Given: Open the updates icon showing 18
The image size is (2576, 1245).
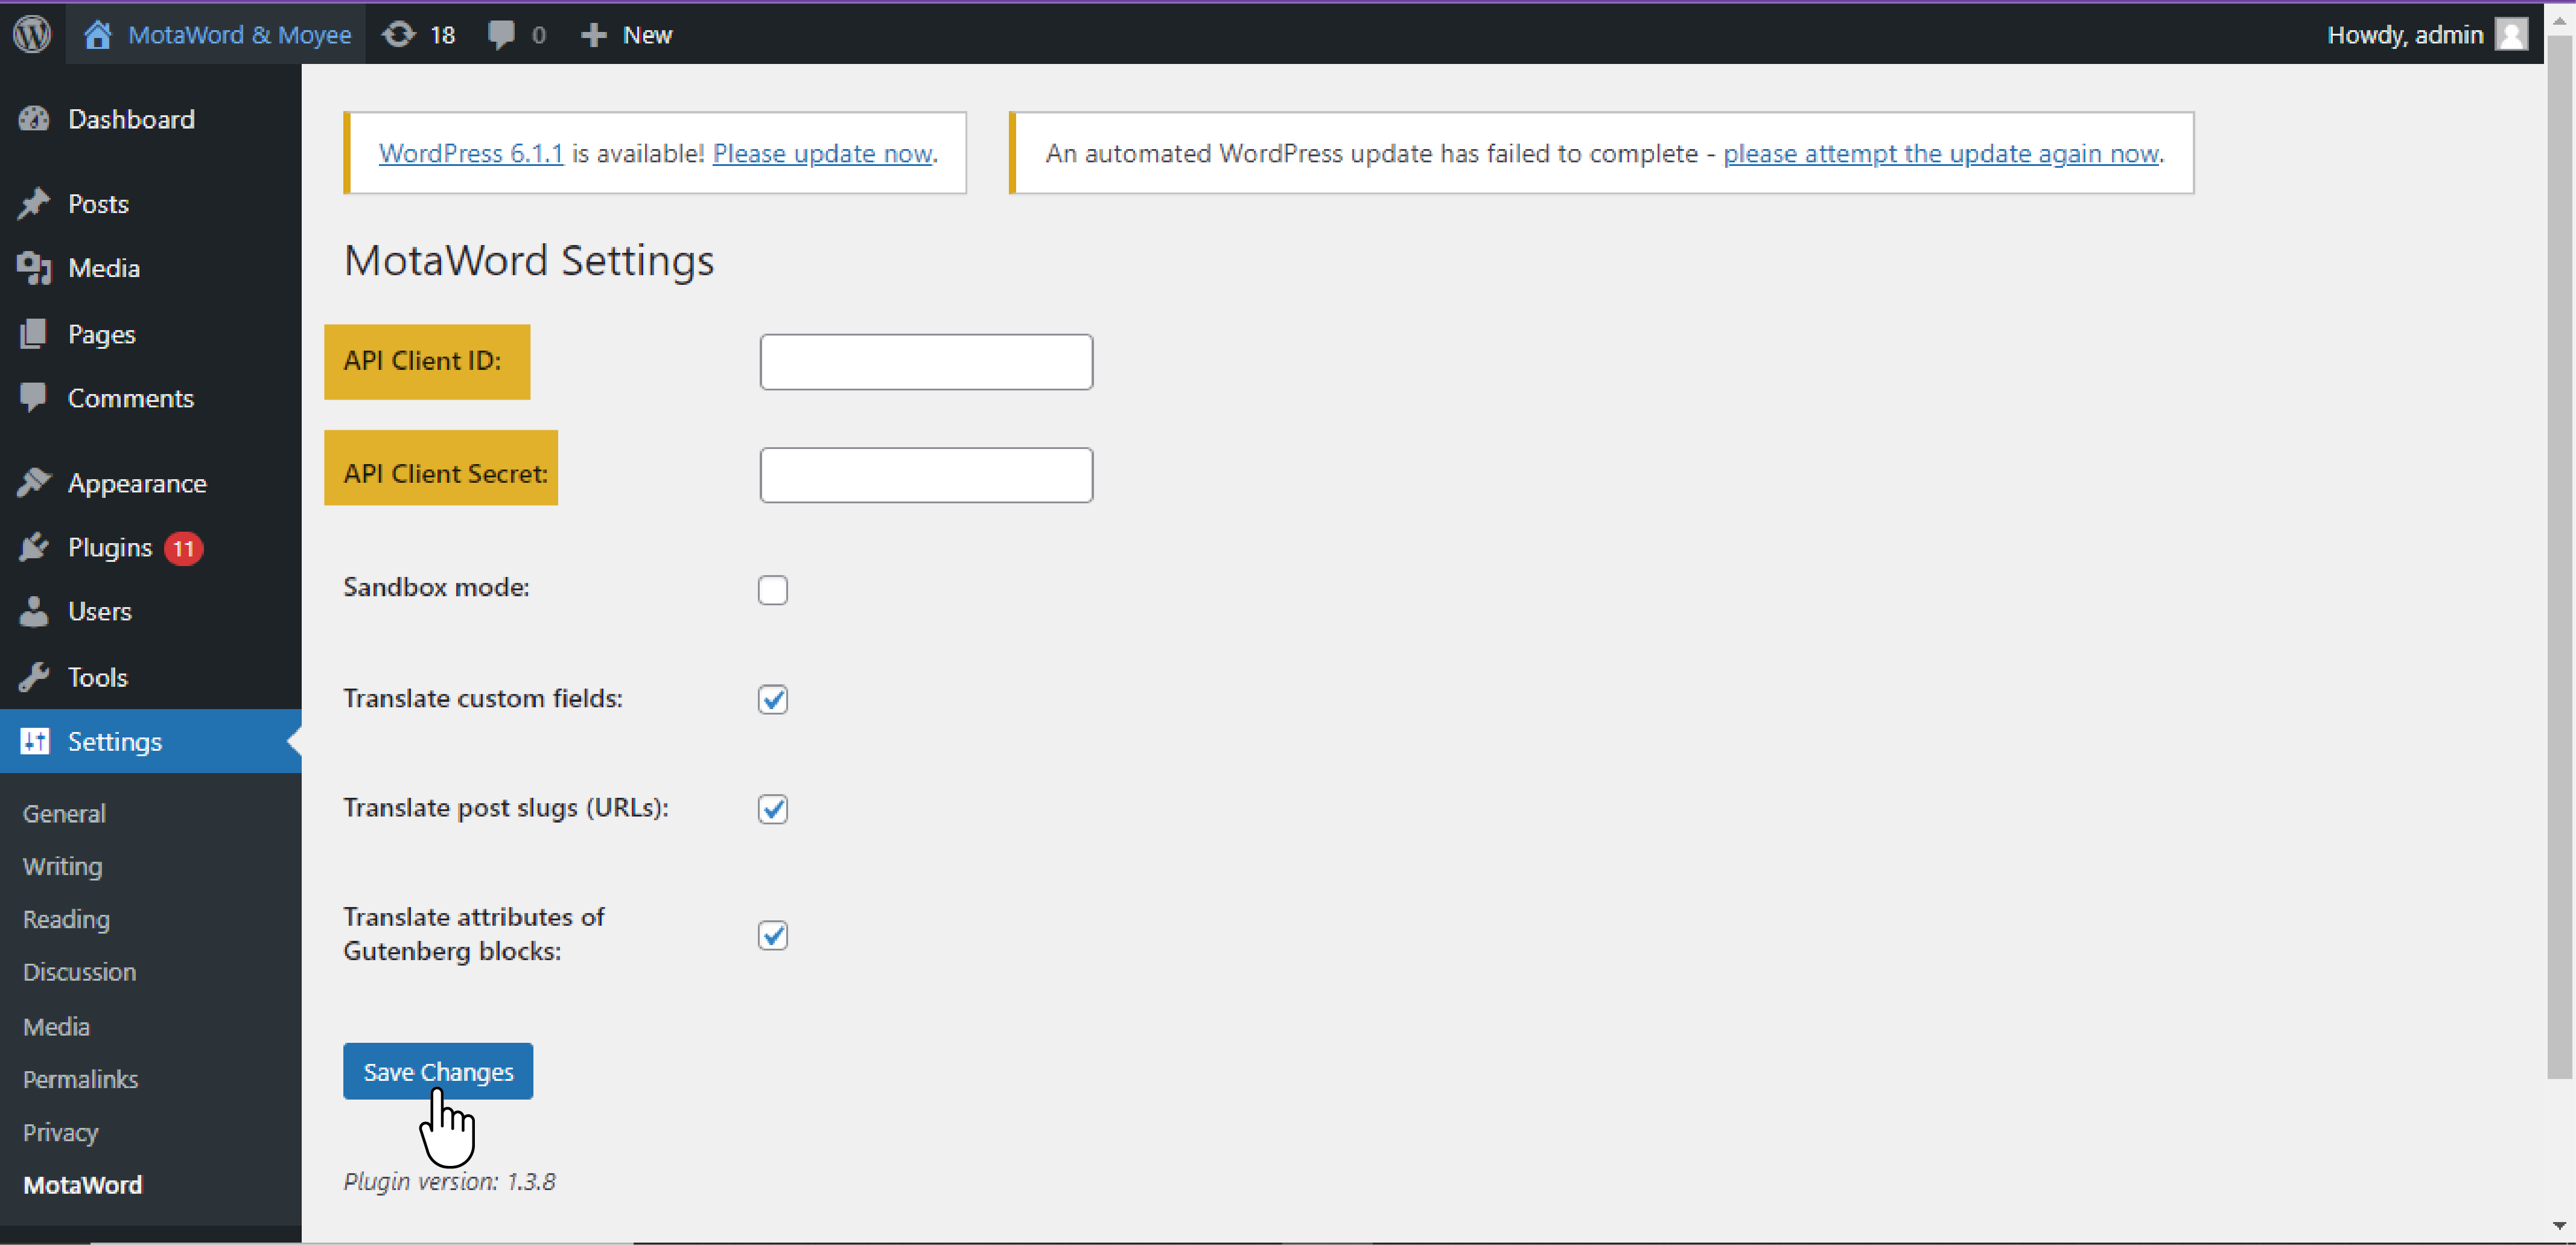Looking at the screenshot, I should pos(399,35).
